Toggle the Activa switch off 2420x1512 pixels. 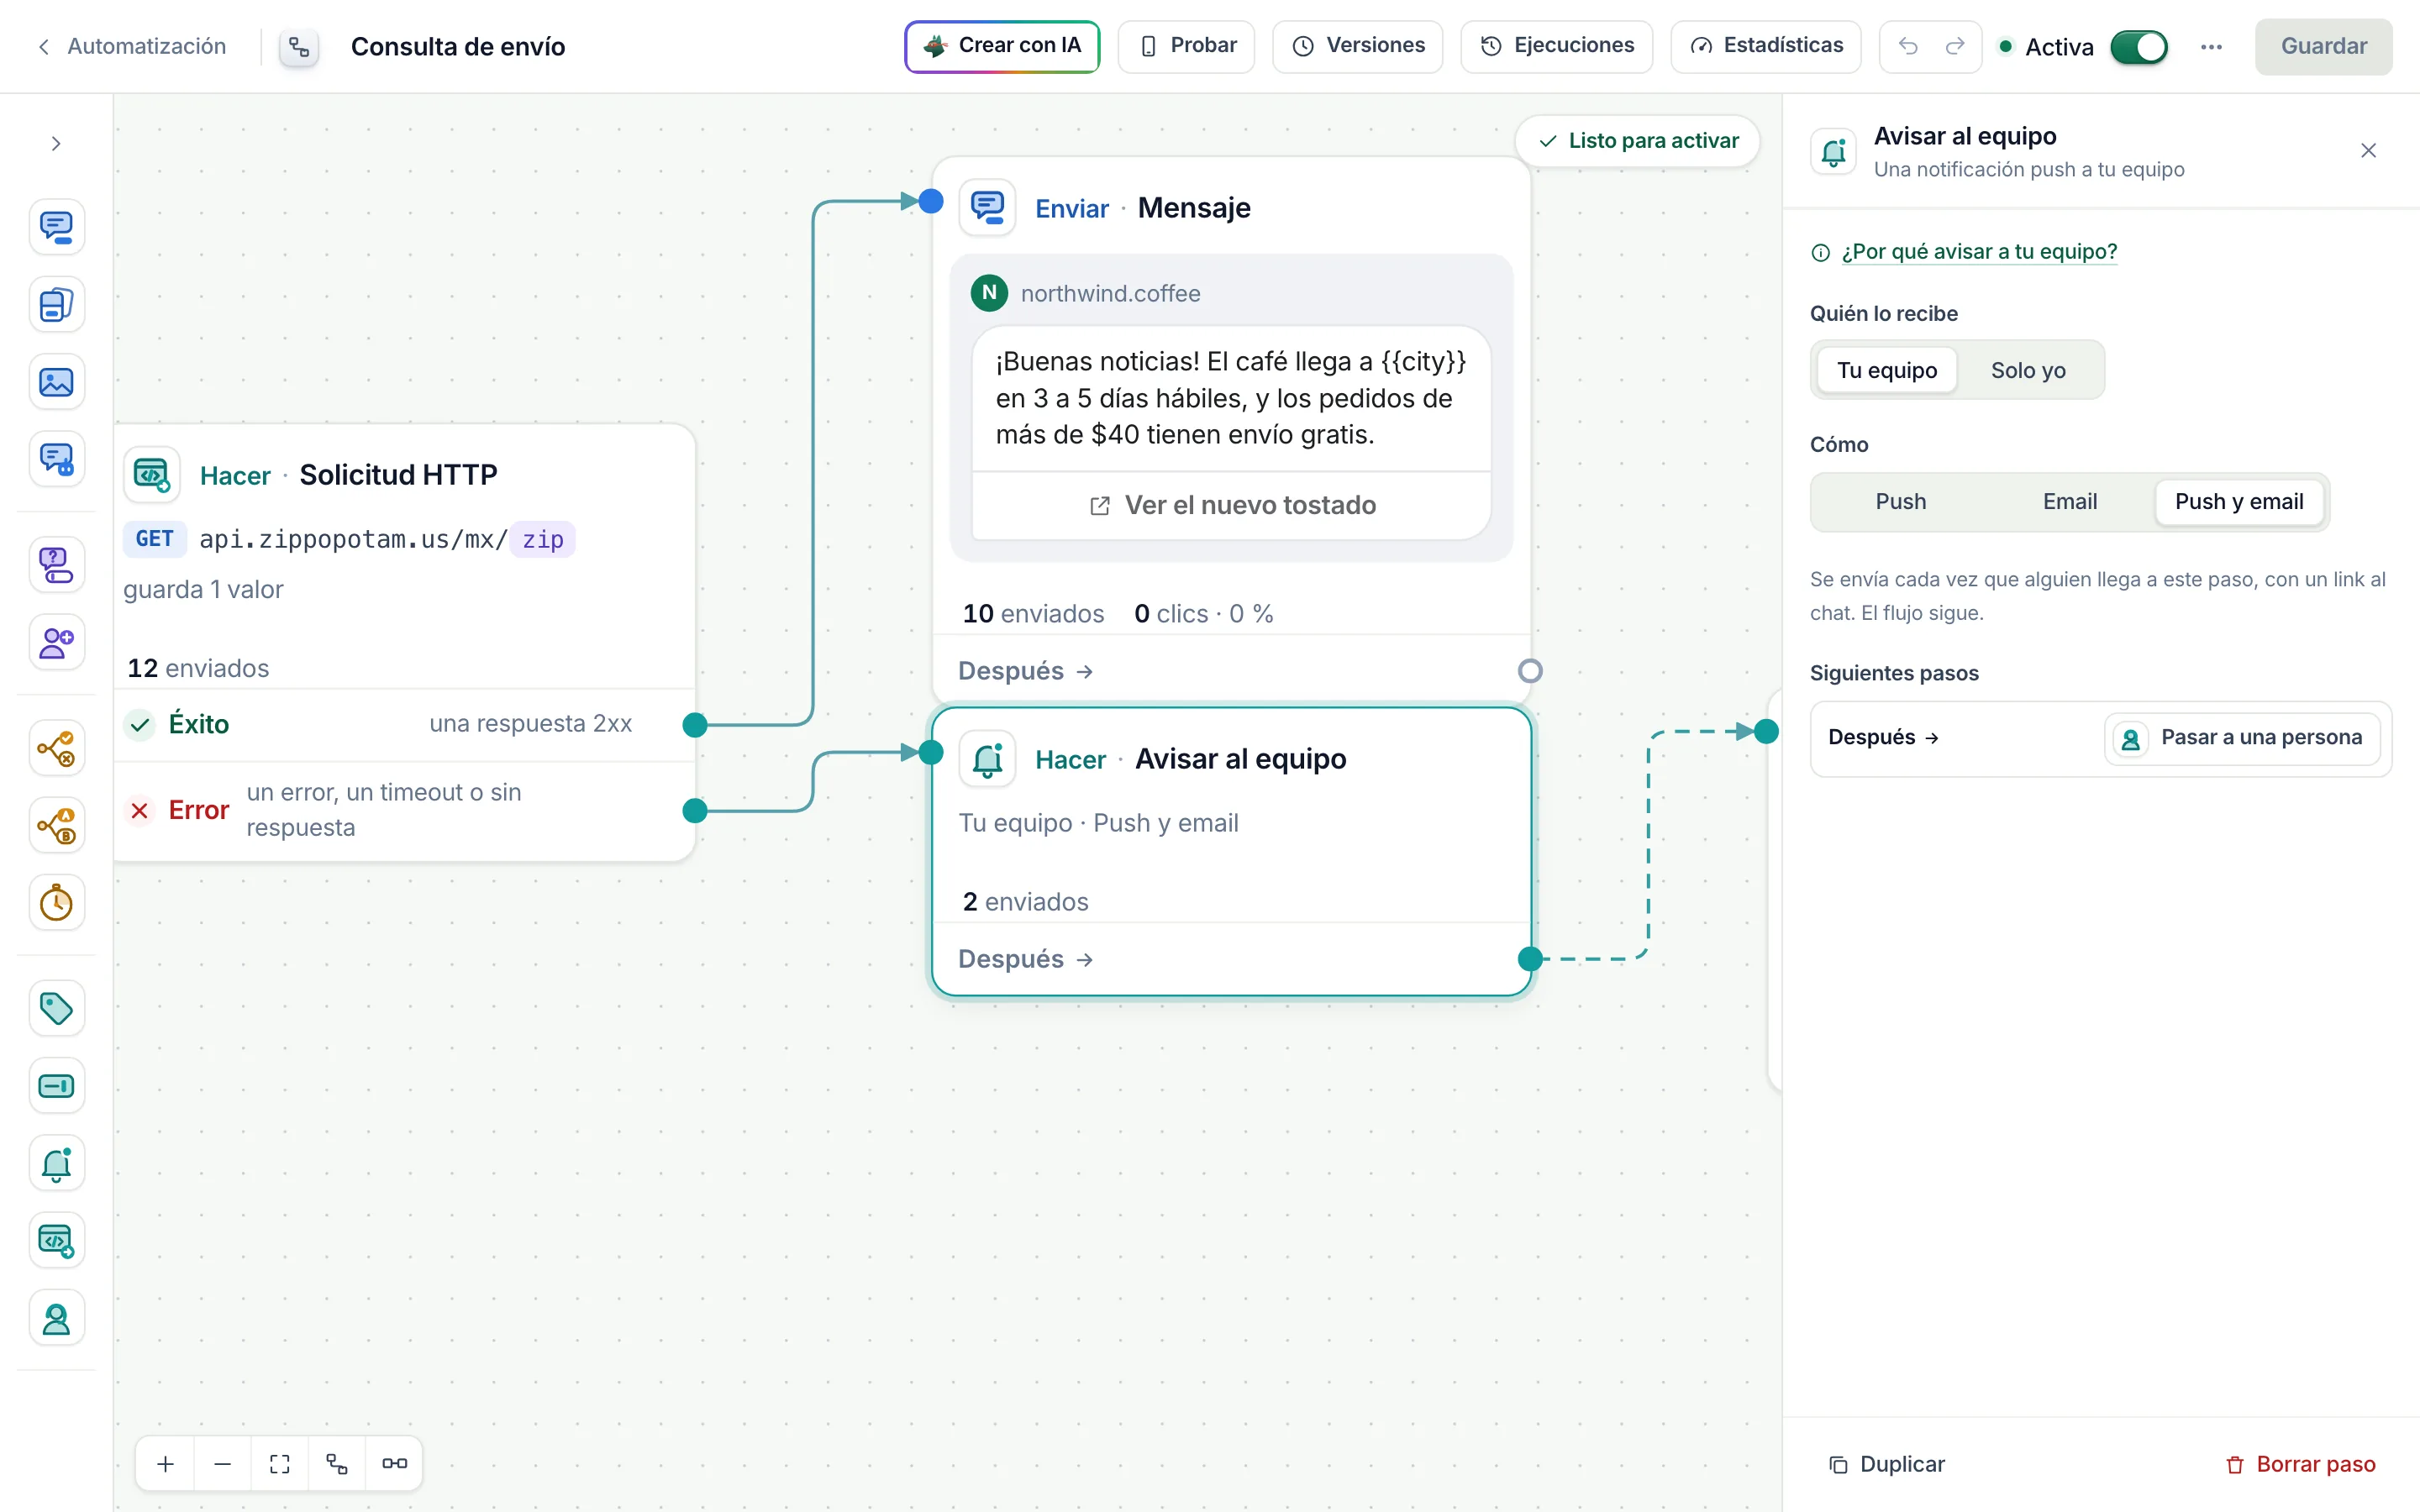tap(2138, 47)
